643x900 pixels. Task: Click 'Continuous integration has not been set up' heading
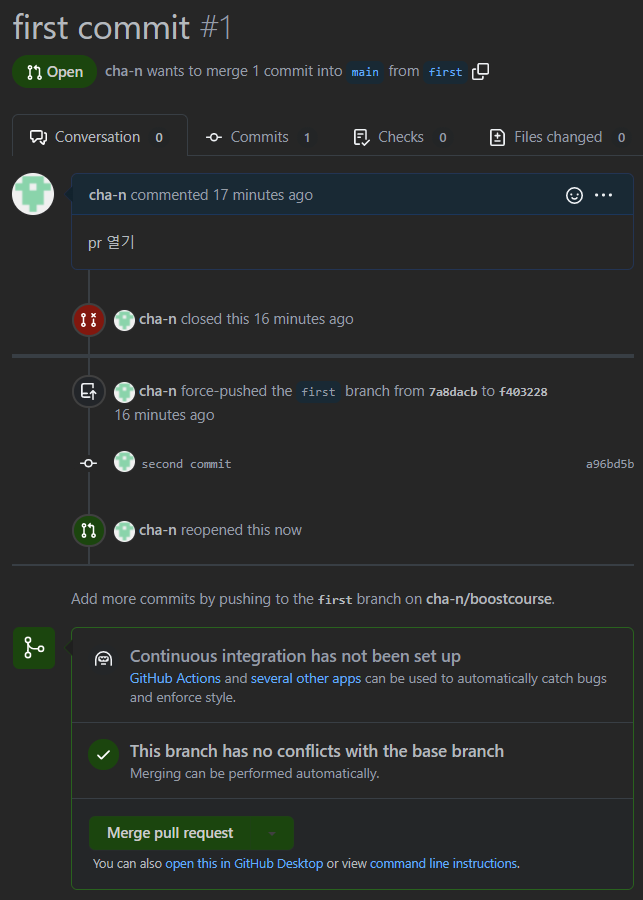(x=295, y=656)
